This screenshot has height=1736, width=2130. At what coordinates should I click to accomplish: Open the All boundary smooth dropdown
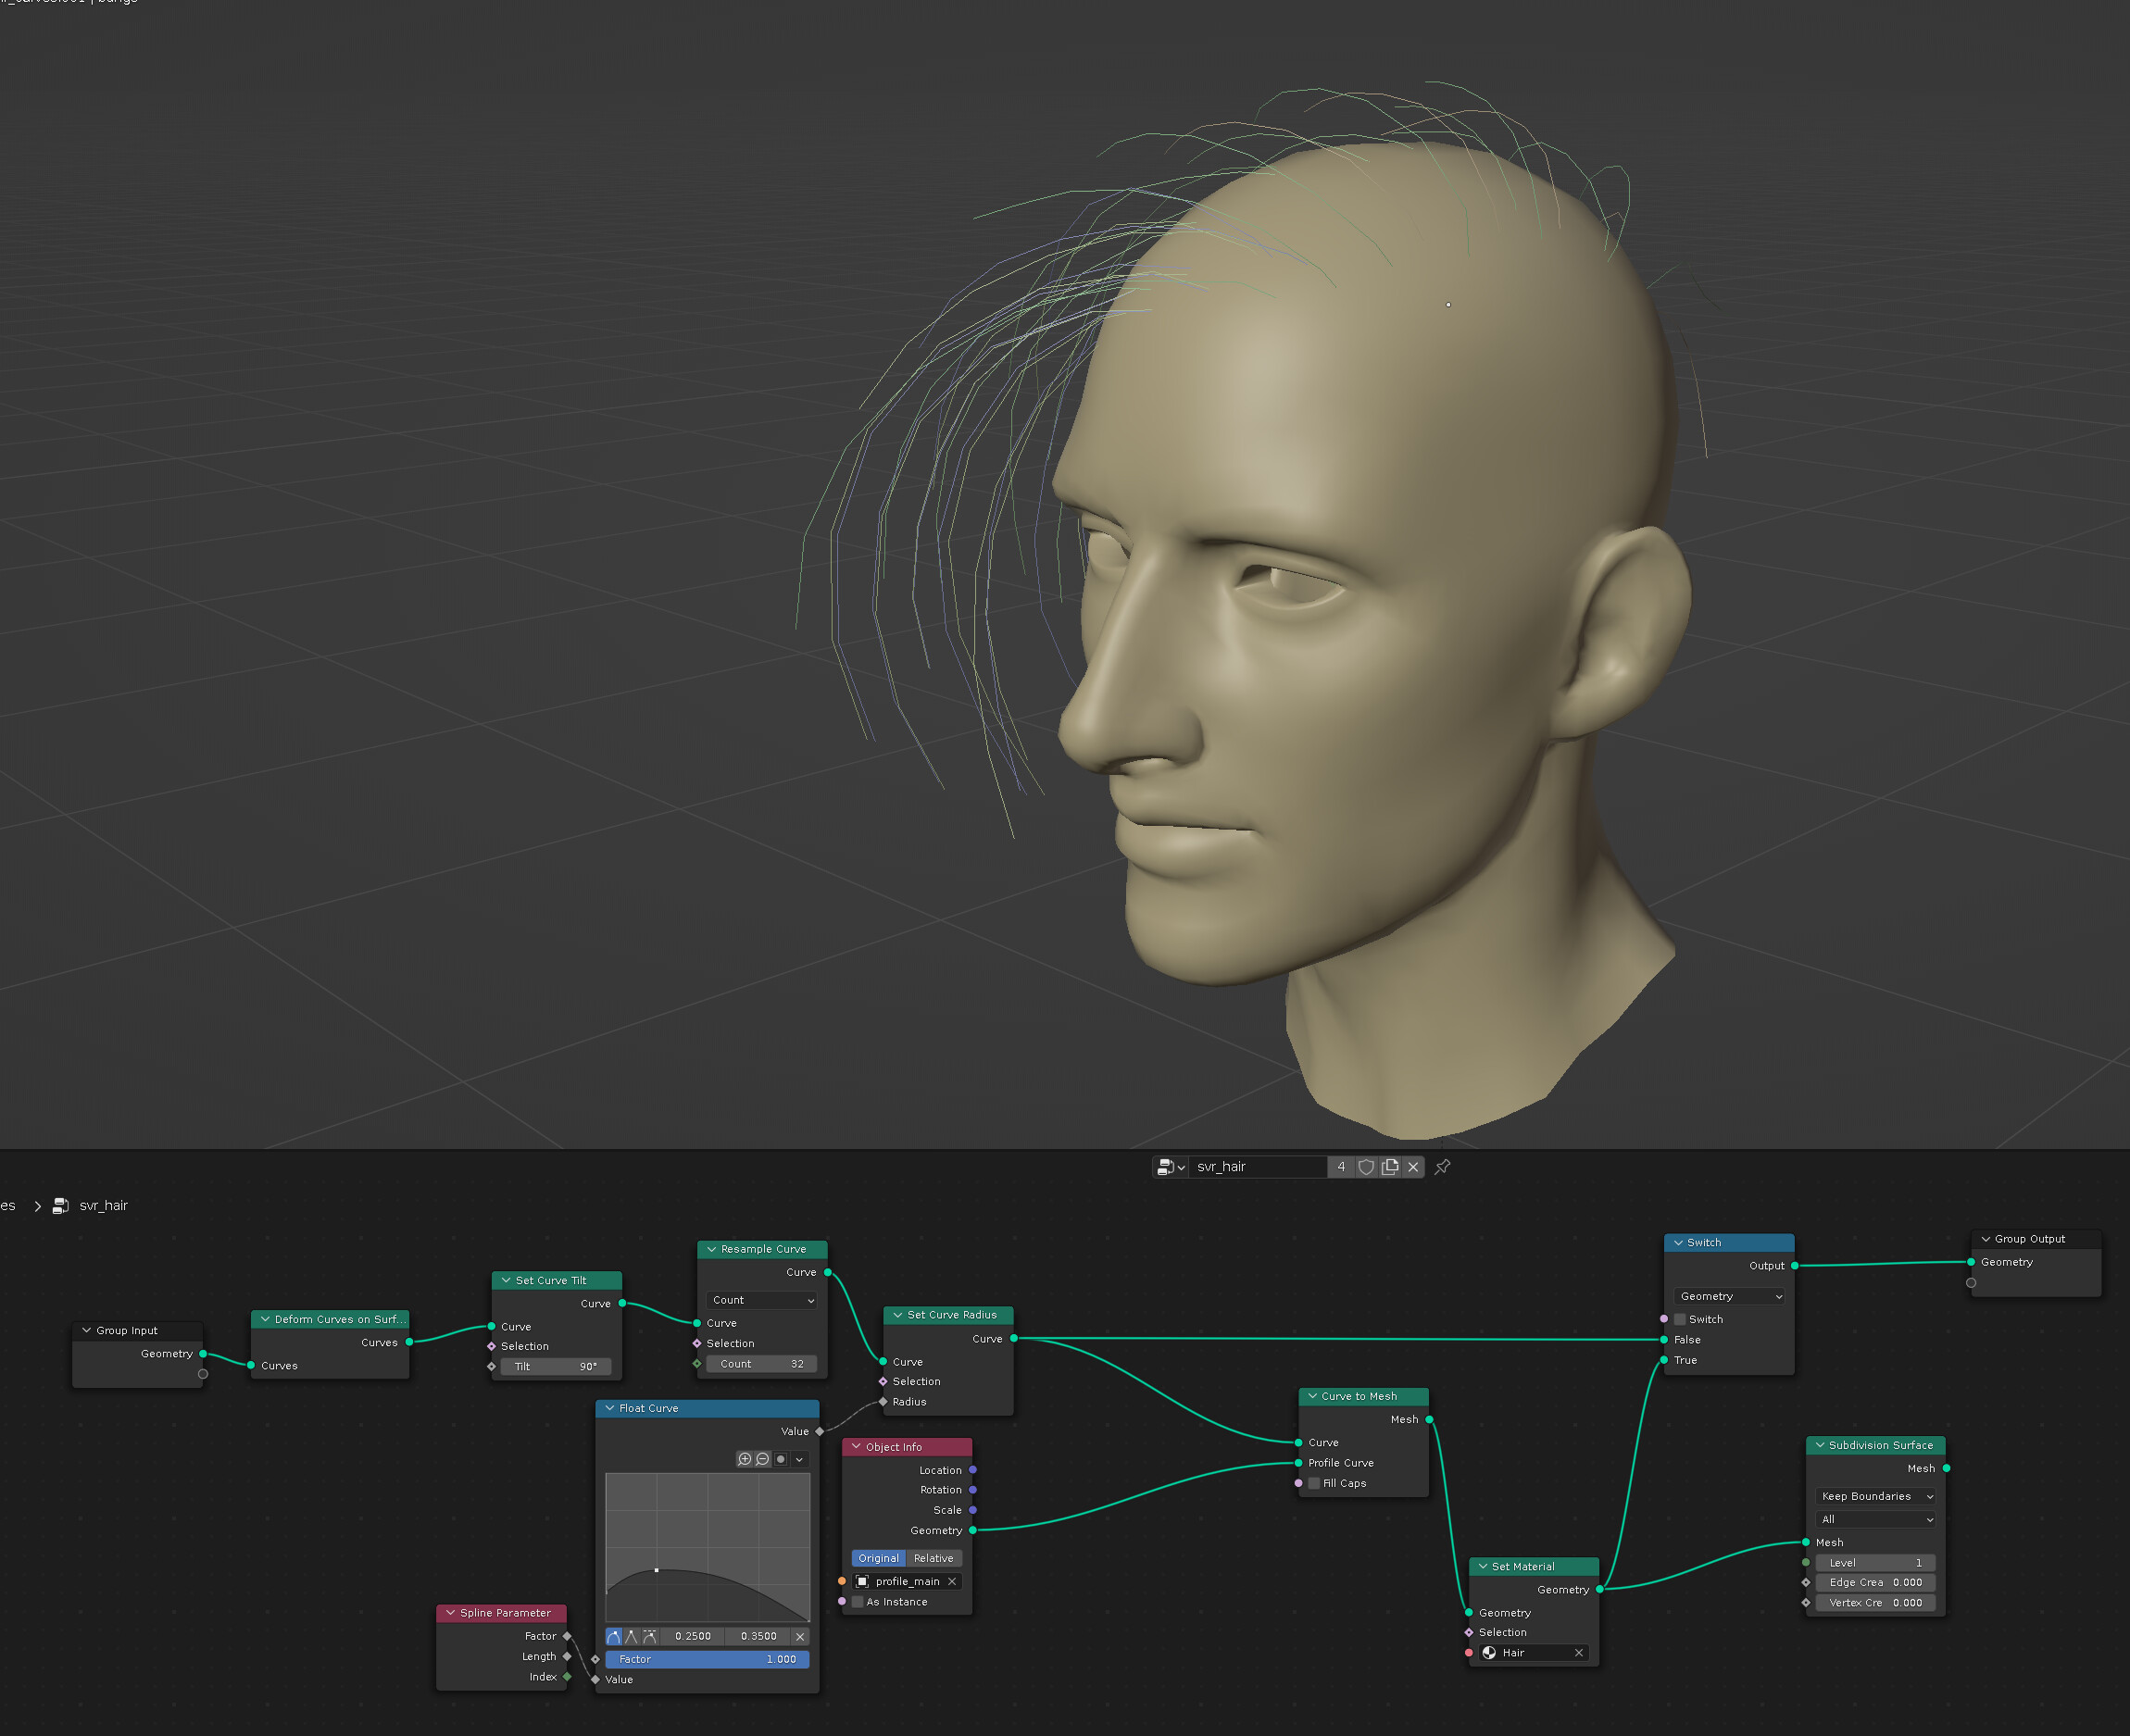1875,1520
